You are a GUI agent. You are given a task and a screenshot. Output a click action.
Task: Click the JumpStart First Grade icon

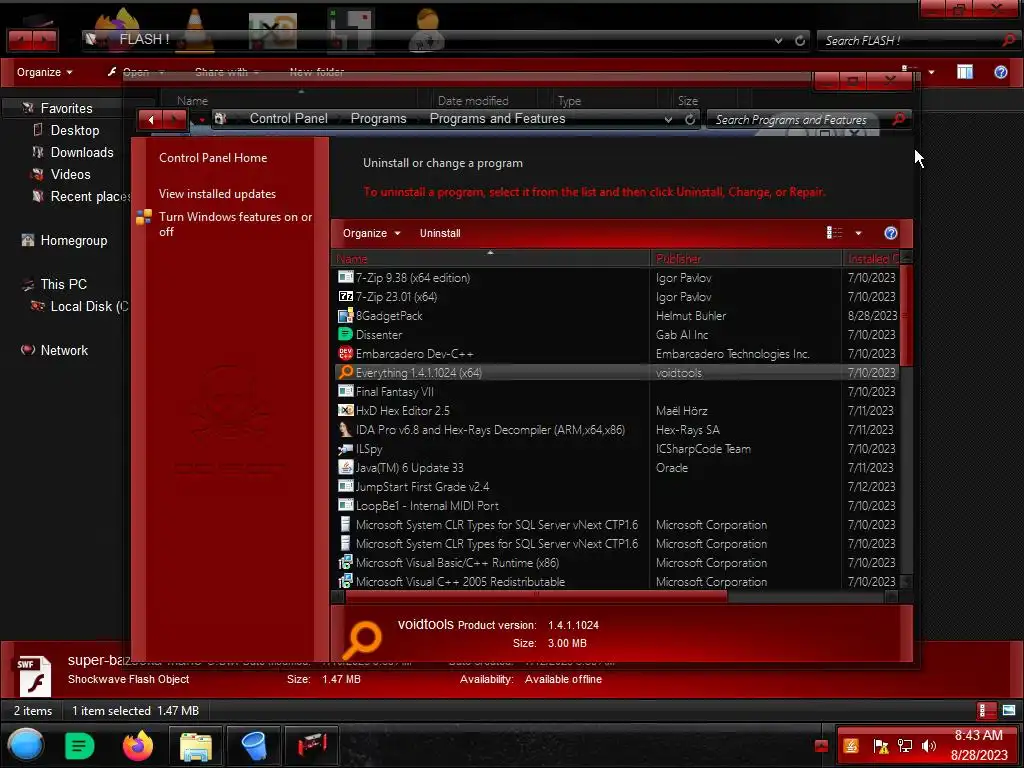tap(345, 487)
